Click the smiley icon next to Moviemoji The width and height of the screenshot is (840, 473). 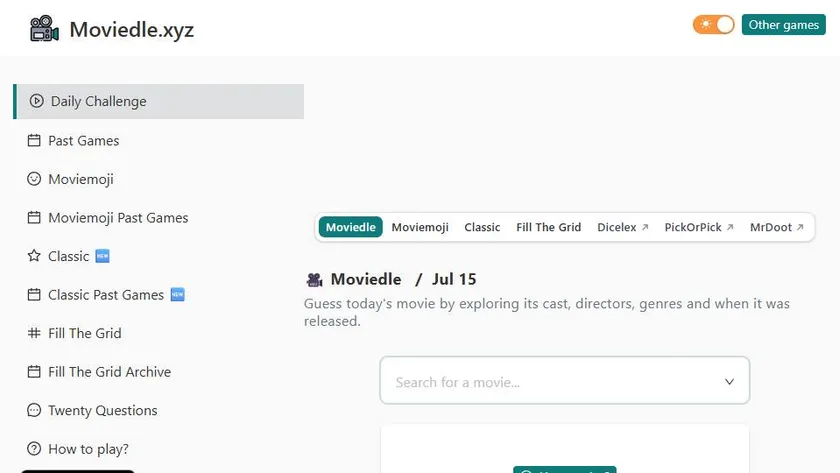[34, 179]
